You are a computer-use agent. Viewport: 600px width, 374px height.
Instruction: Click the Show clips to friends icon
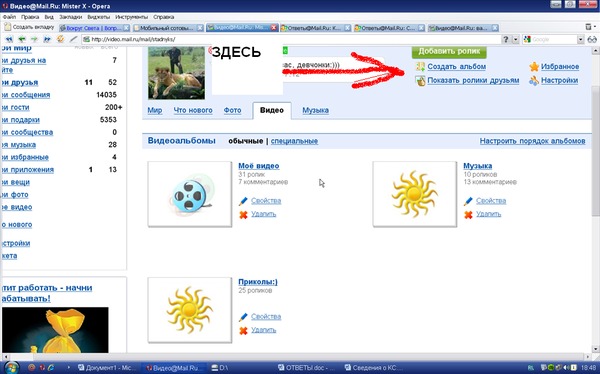[420, 81]
